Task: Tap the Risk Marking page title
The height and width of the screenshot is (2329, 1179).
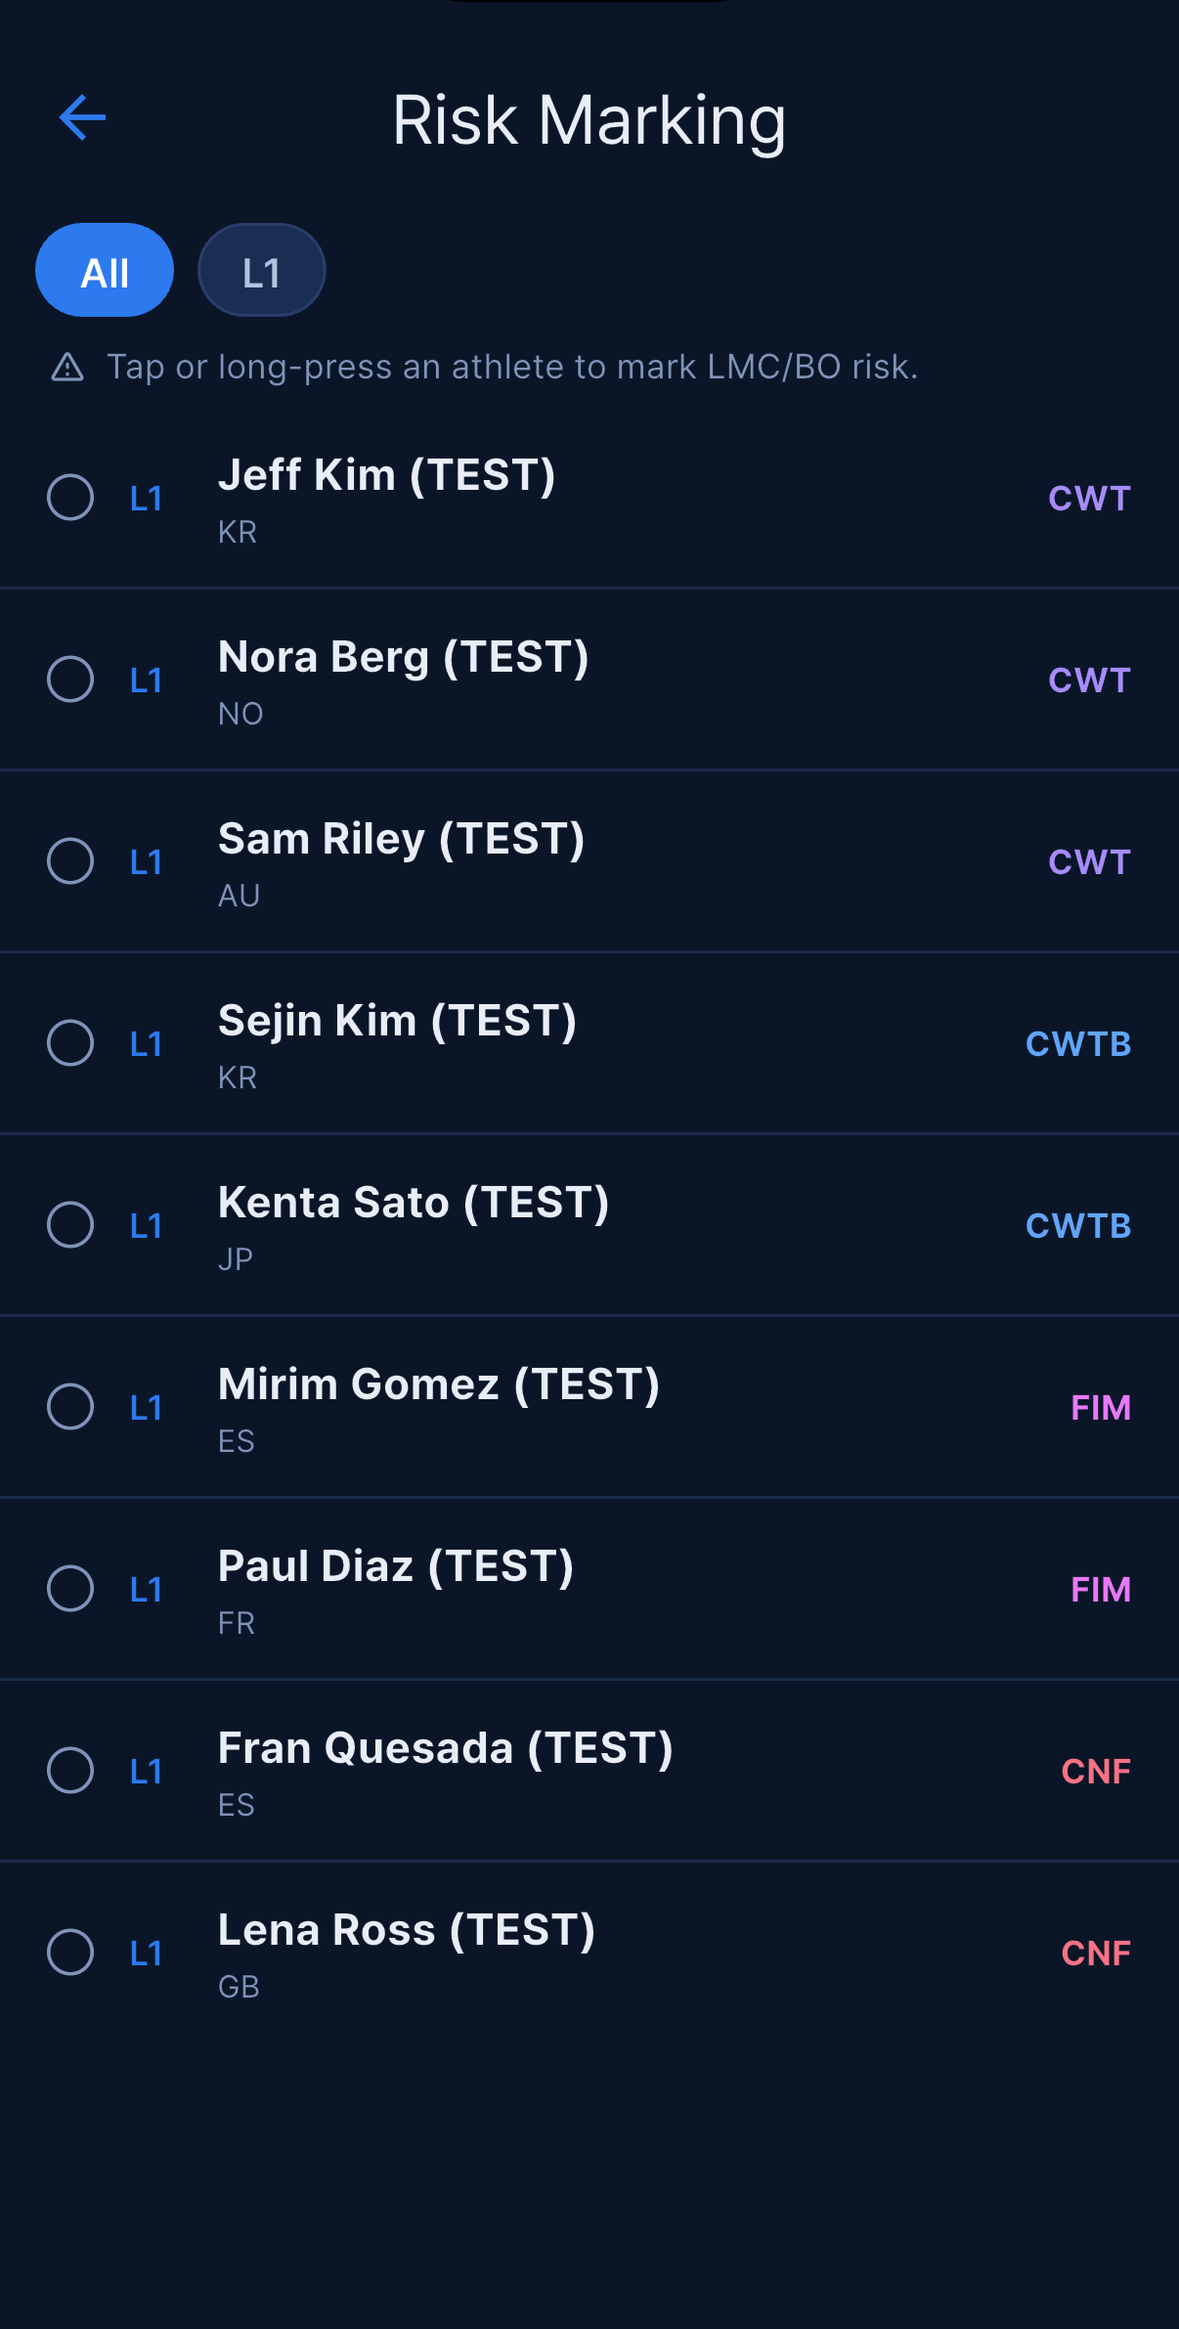Action: coord(589,120)
